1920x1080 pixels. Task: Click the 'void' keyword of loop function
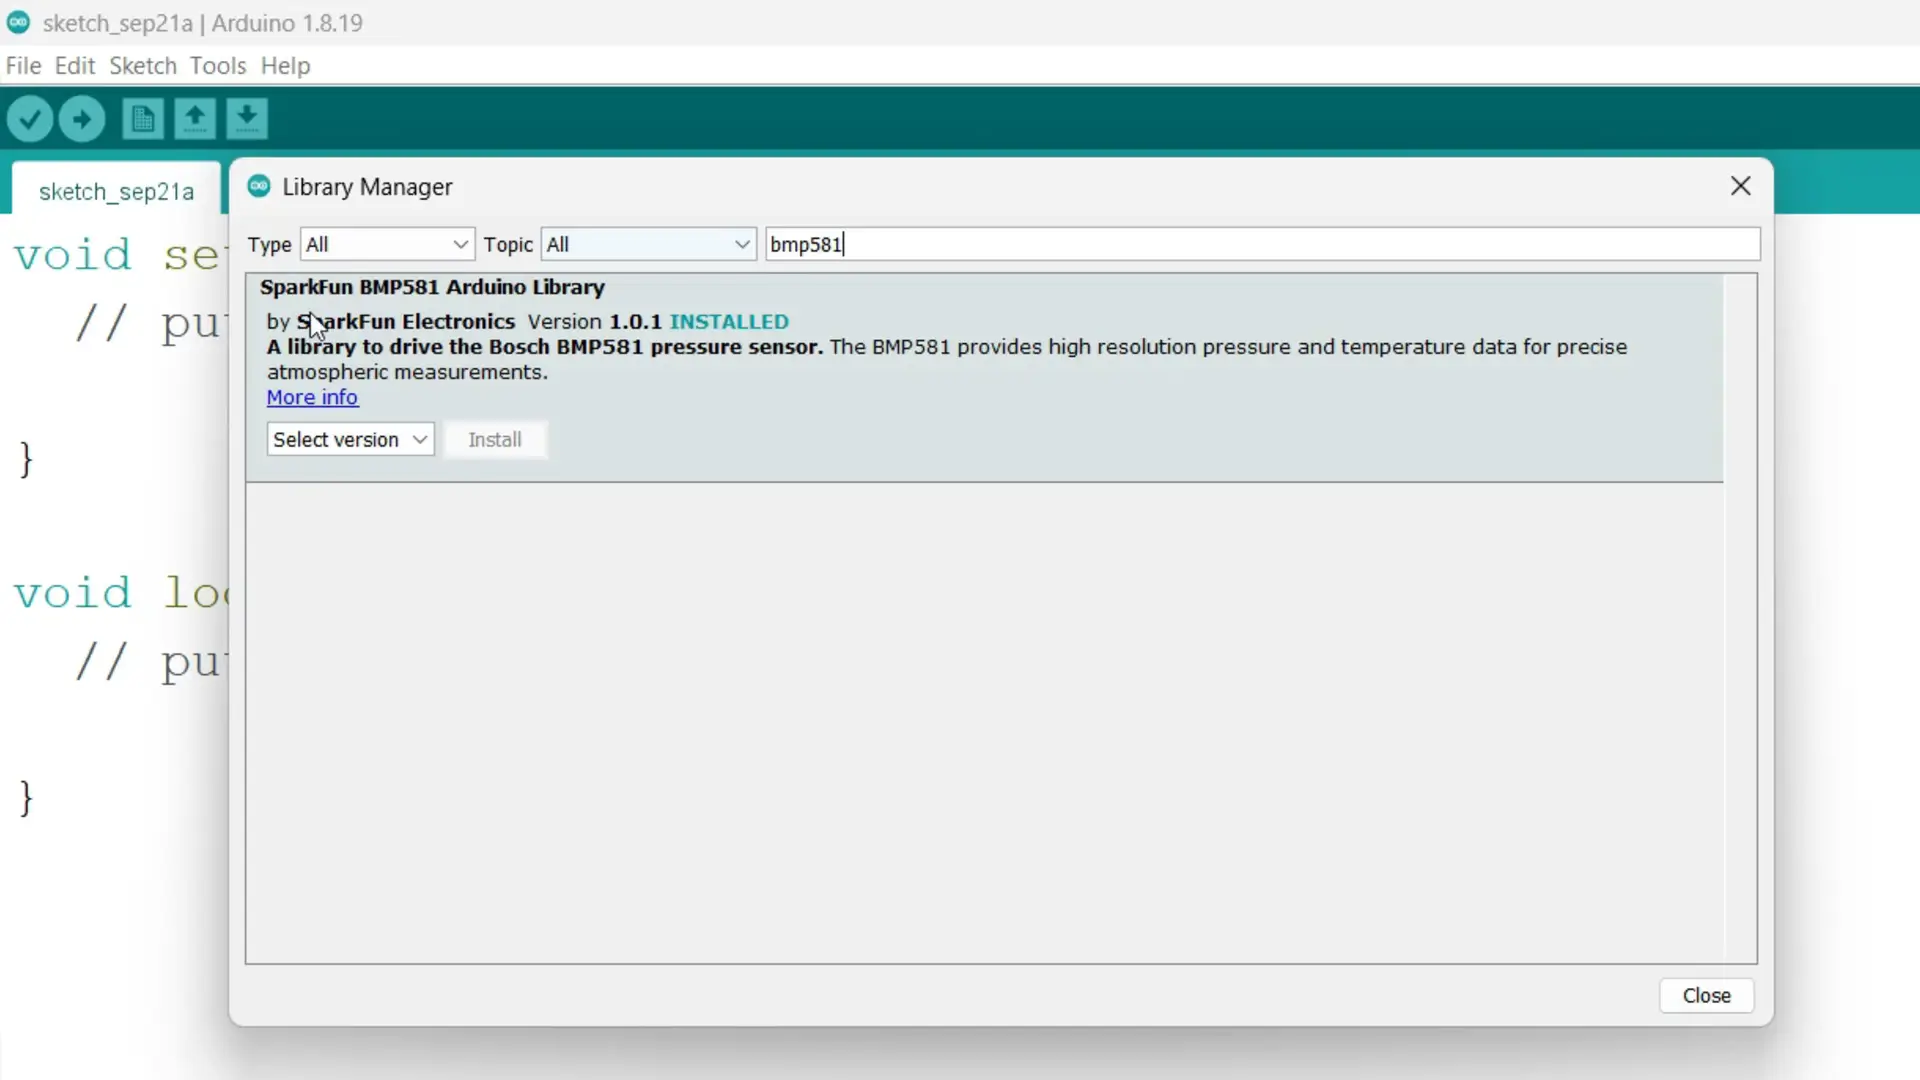pos(73,593)
